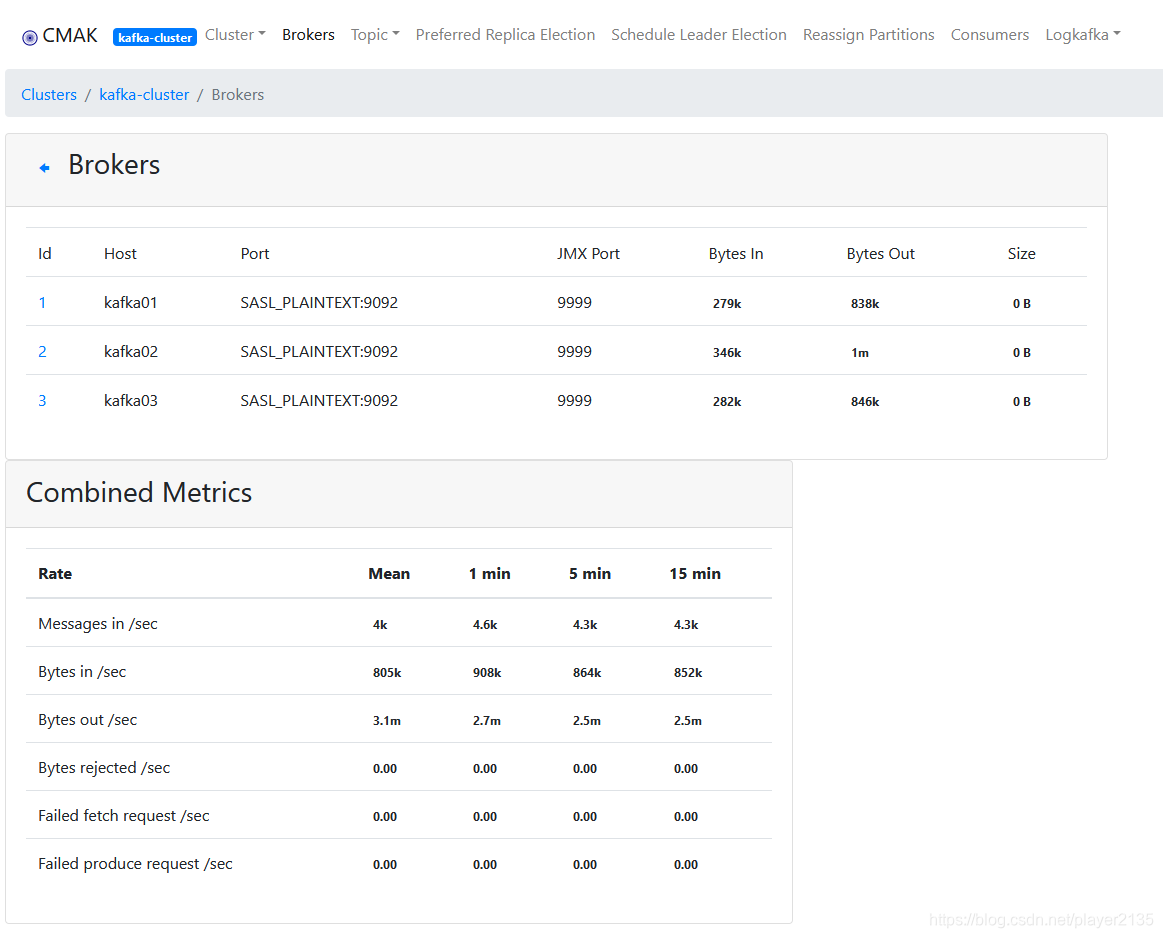Screen dimensions: 1163x938
Task: Open Schedule Leader Election
Action: pyautogui.click(x=698, y=34)
